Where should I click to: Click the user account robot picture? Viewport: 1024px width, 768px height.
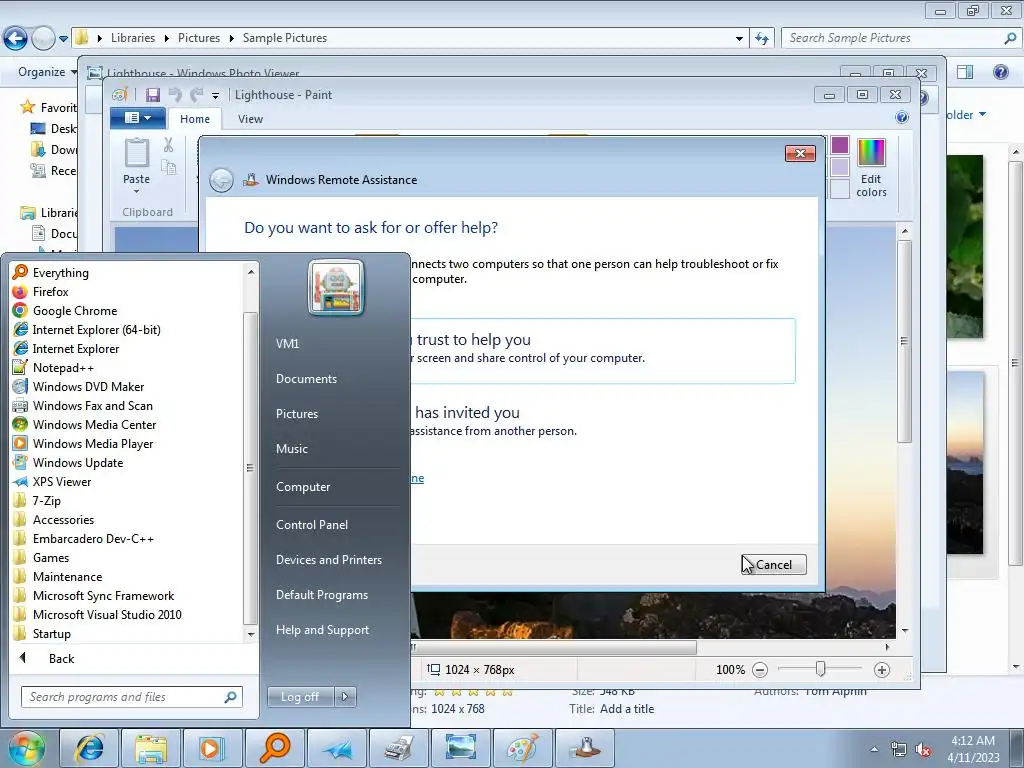(336, 288)
